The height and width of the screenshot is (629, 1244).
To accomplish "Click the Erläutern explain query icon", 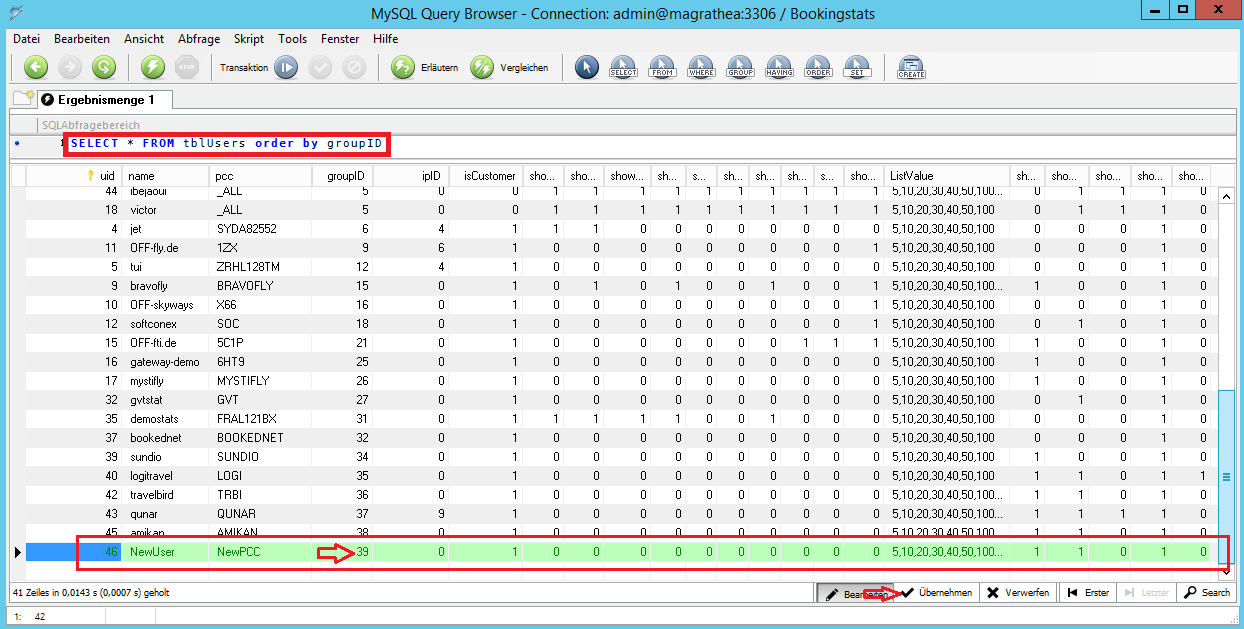I will (x=403, y=67).
